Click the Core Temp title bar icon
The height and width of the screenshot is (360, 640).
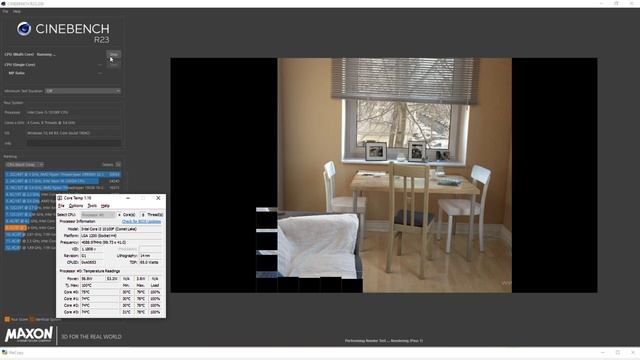click(x=60, y=198)
